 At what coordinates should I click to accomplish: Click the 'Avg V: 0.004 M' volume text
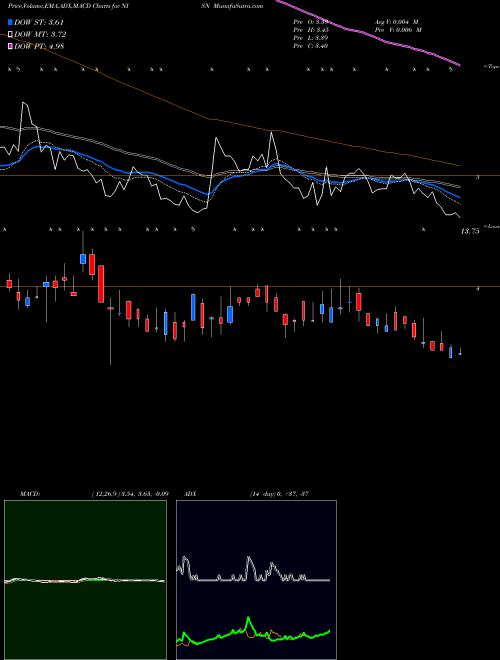tap(397, 21)
